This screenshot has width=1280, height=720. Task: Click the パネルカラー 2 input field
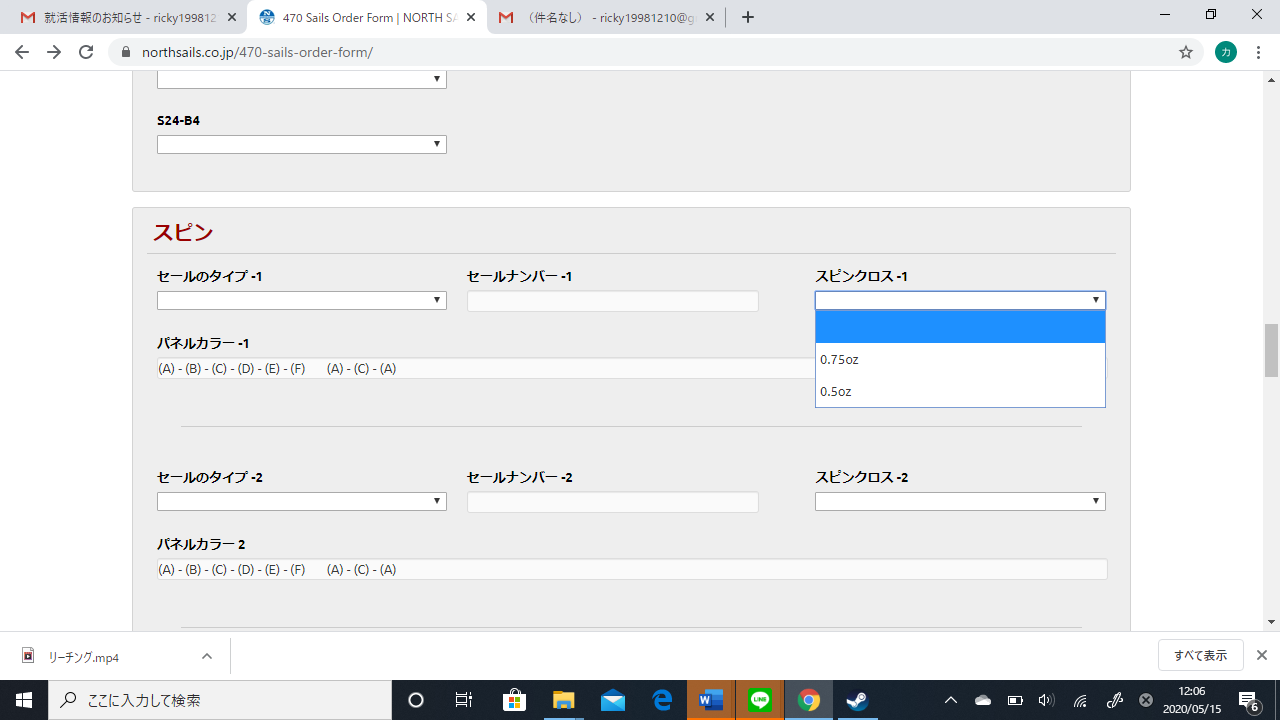pos(632,569)
